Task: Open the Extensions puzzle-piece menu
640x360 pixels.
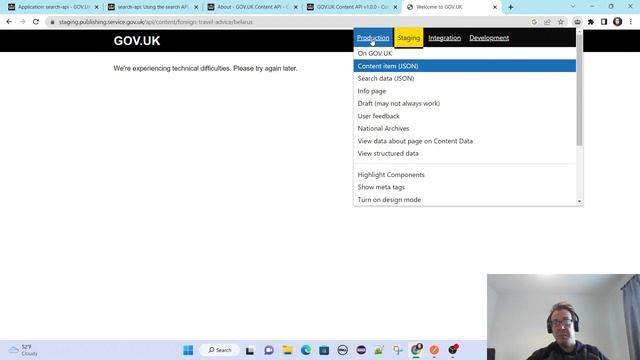Action: coord(591,22)
